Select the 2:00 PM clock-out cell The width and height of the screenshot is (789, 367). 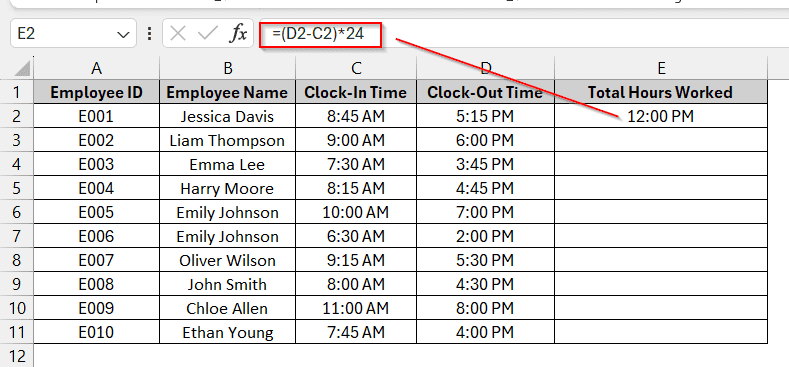point(486,236)
